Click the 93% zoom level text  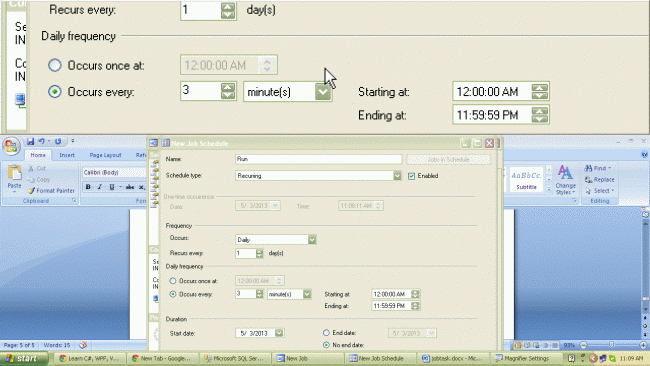tap(569, 345)
